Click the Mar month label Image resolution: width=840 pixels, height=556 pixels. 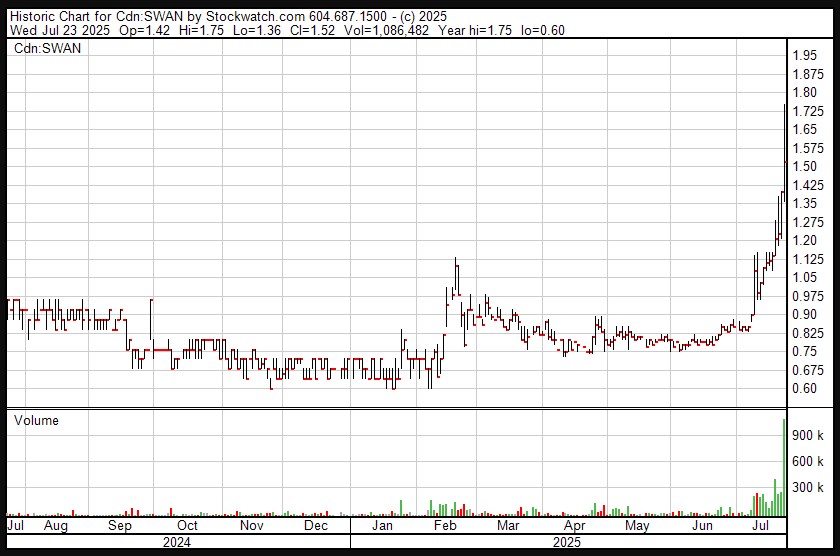pos(508,525)
